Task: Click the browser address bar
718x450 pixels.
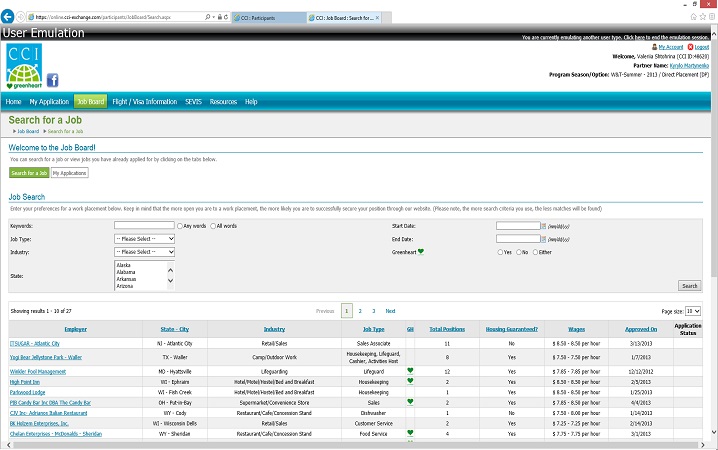Action: [119, 17]
